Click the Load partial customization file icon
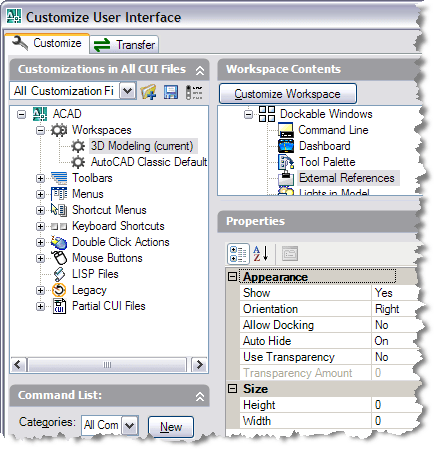The height and width of the screenshot is (449, 434). click(x=148, y=92)
